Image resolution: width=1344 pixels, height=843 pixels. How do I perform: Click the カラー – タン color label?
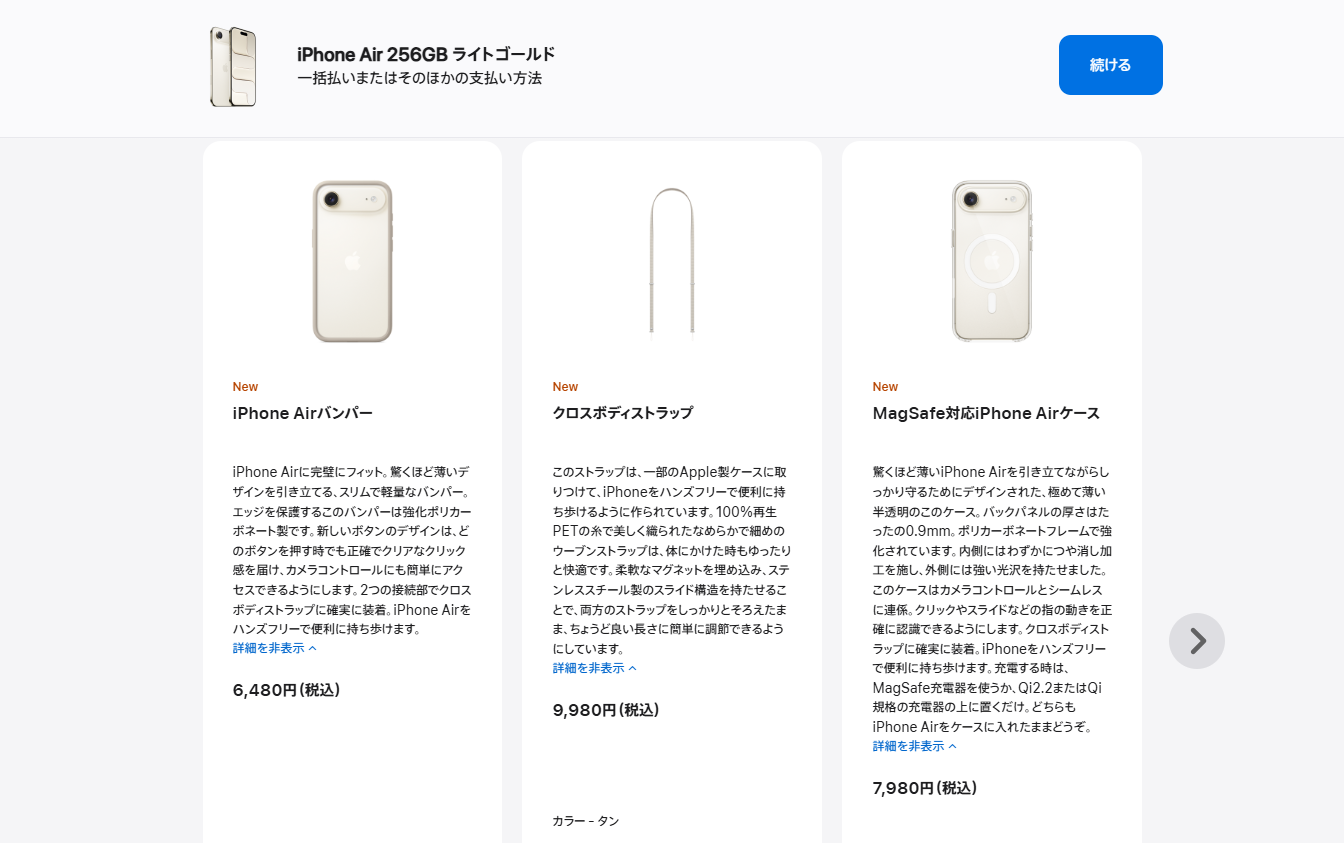(586, 821)
